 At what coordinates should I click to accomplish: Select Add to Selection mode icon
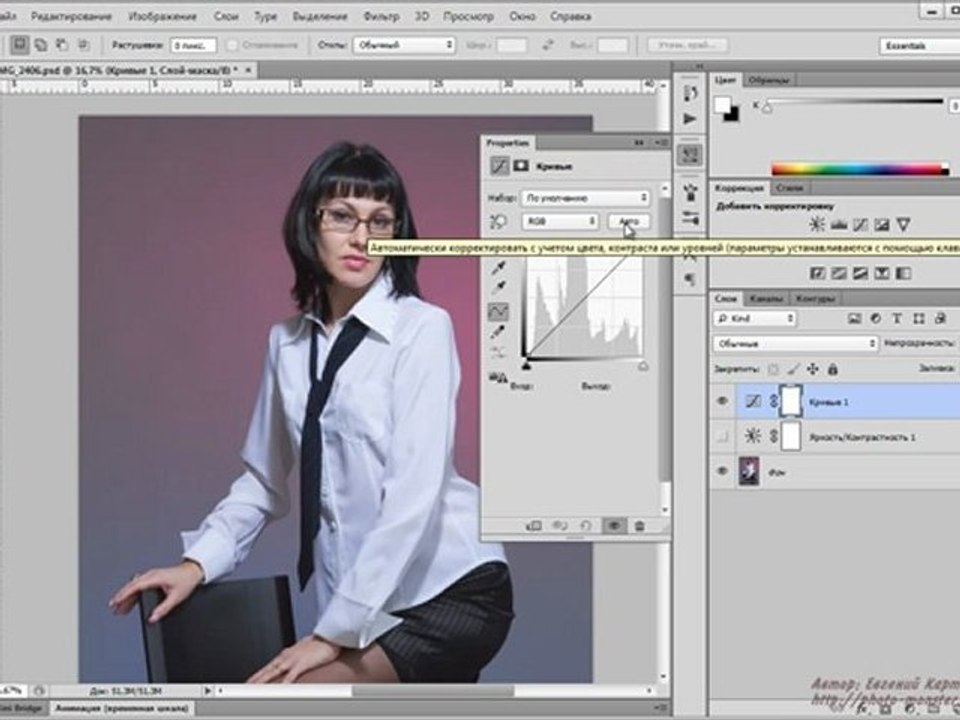[x=40, y=45]
